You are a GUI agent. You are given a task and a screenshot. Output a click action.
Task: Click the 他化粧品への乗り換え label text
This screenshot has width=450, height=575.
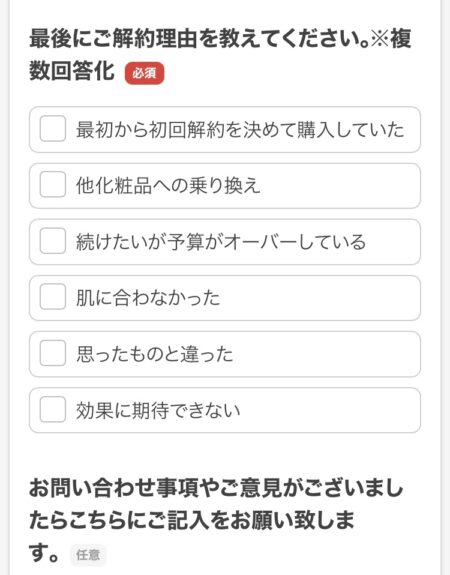[168, 186]
